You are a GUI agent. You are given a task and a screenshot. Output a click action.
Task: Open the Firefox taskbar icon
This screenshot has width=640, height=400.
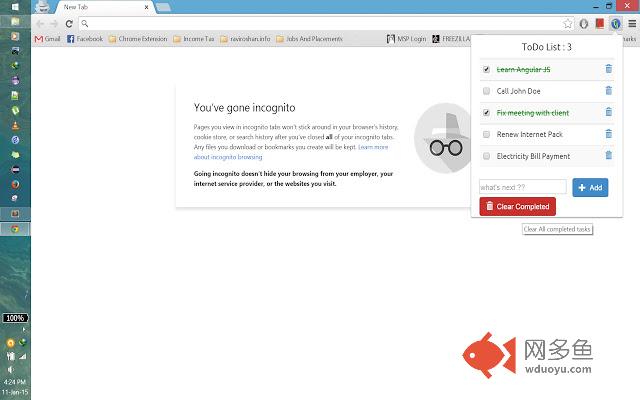click(15, 184)
